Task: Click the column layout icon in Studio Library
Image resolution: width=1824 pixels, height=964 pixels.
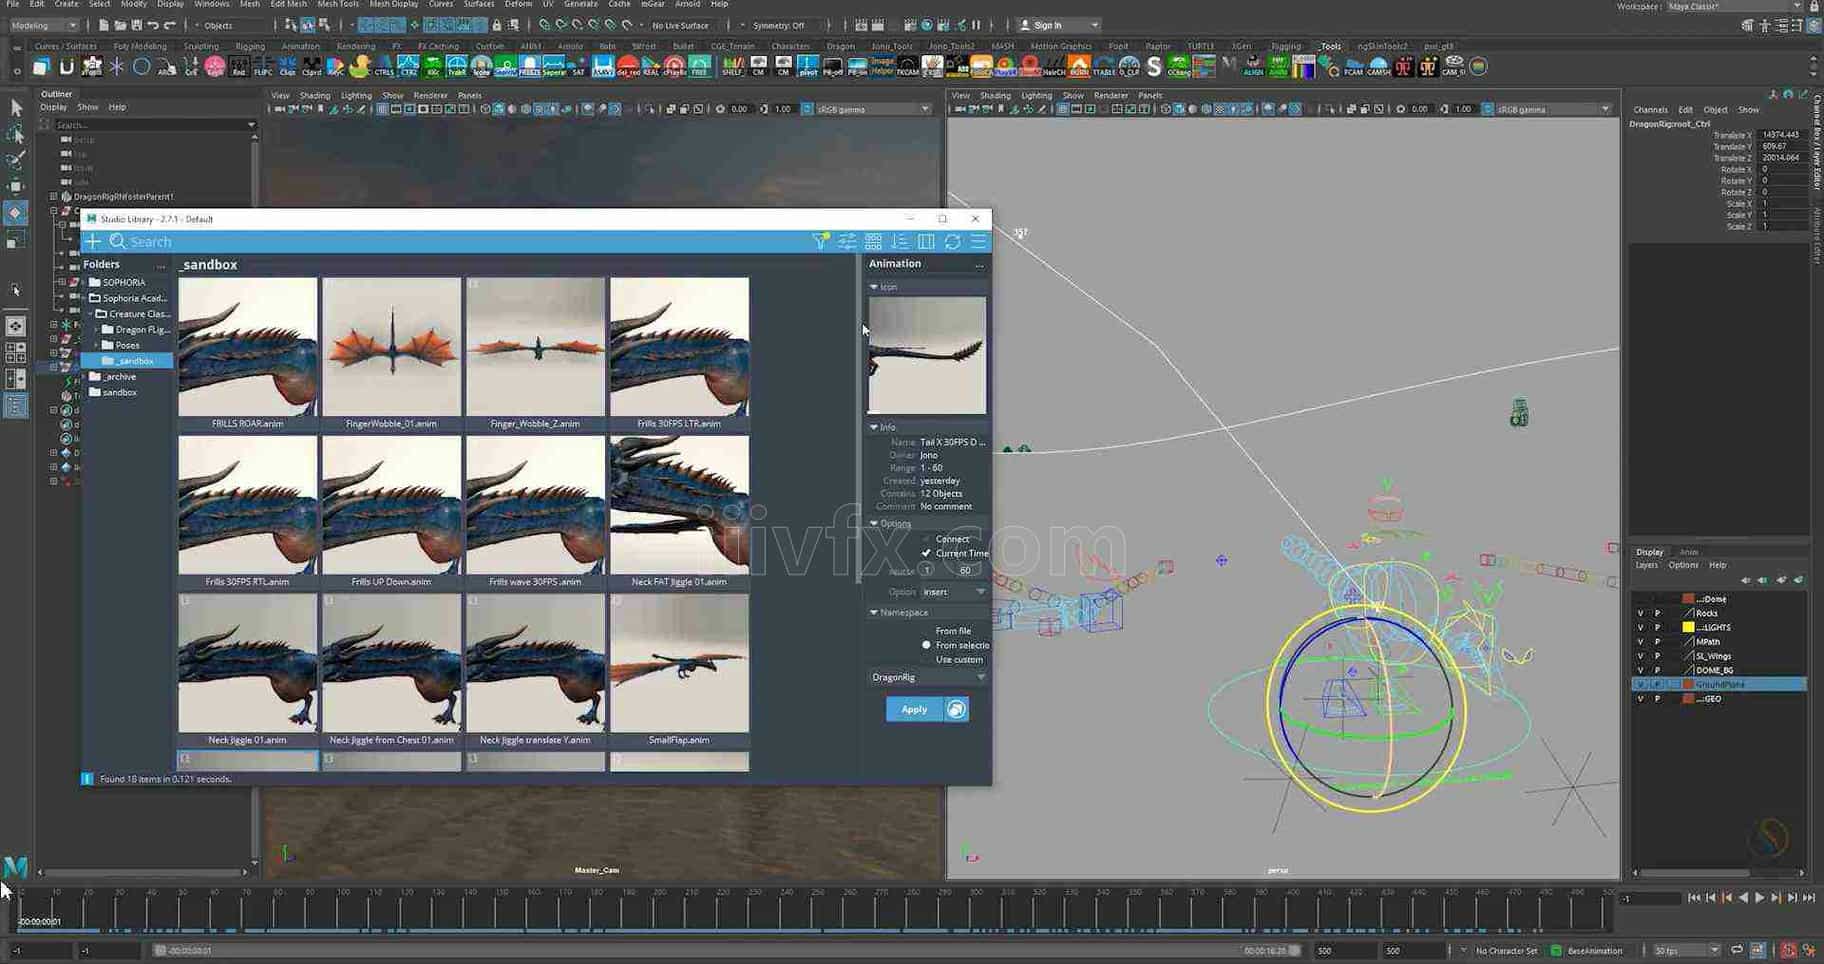Action: pos(926,241)
